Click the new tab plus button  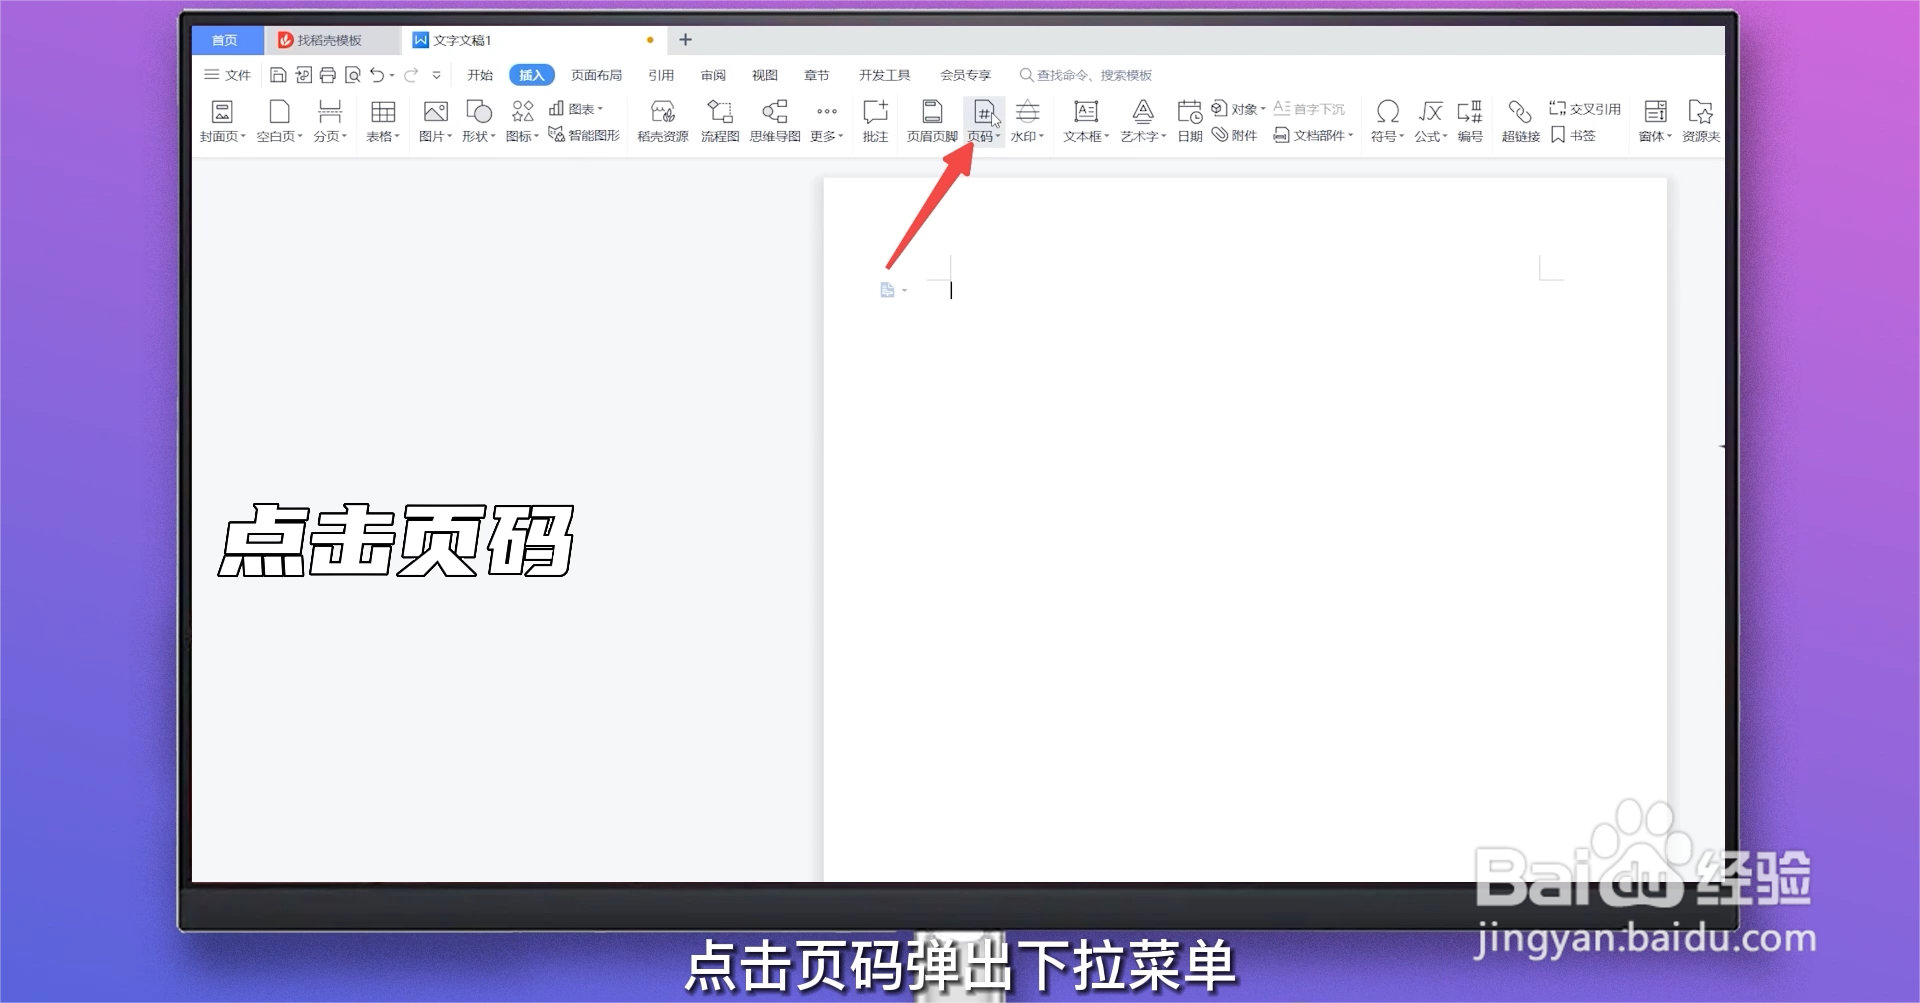[685, 40]
